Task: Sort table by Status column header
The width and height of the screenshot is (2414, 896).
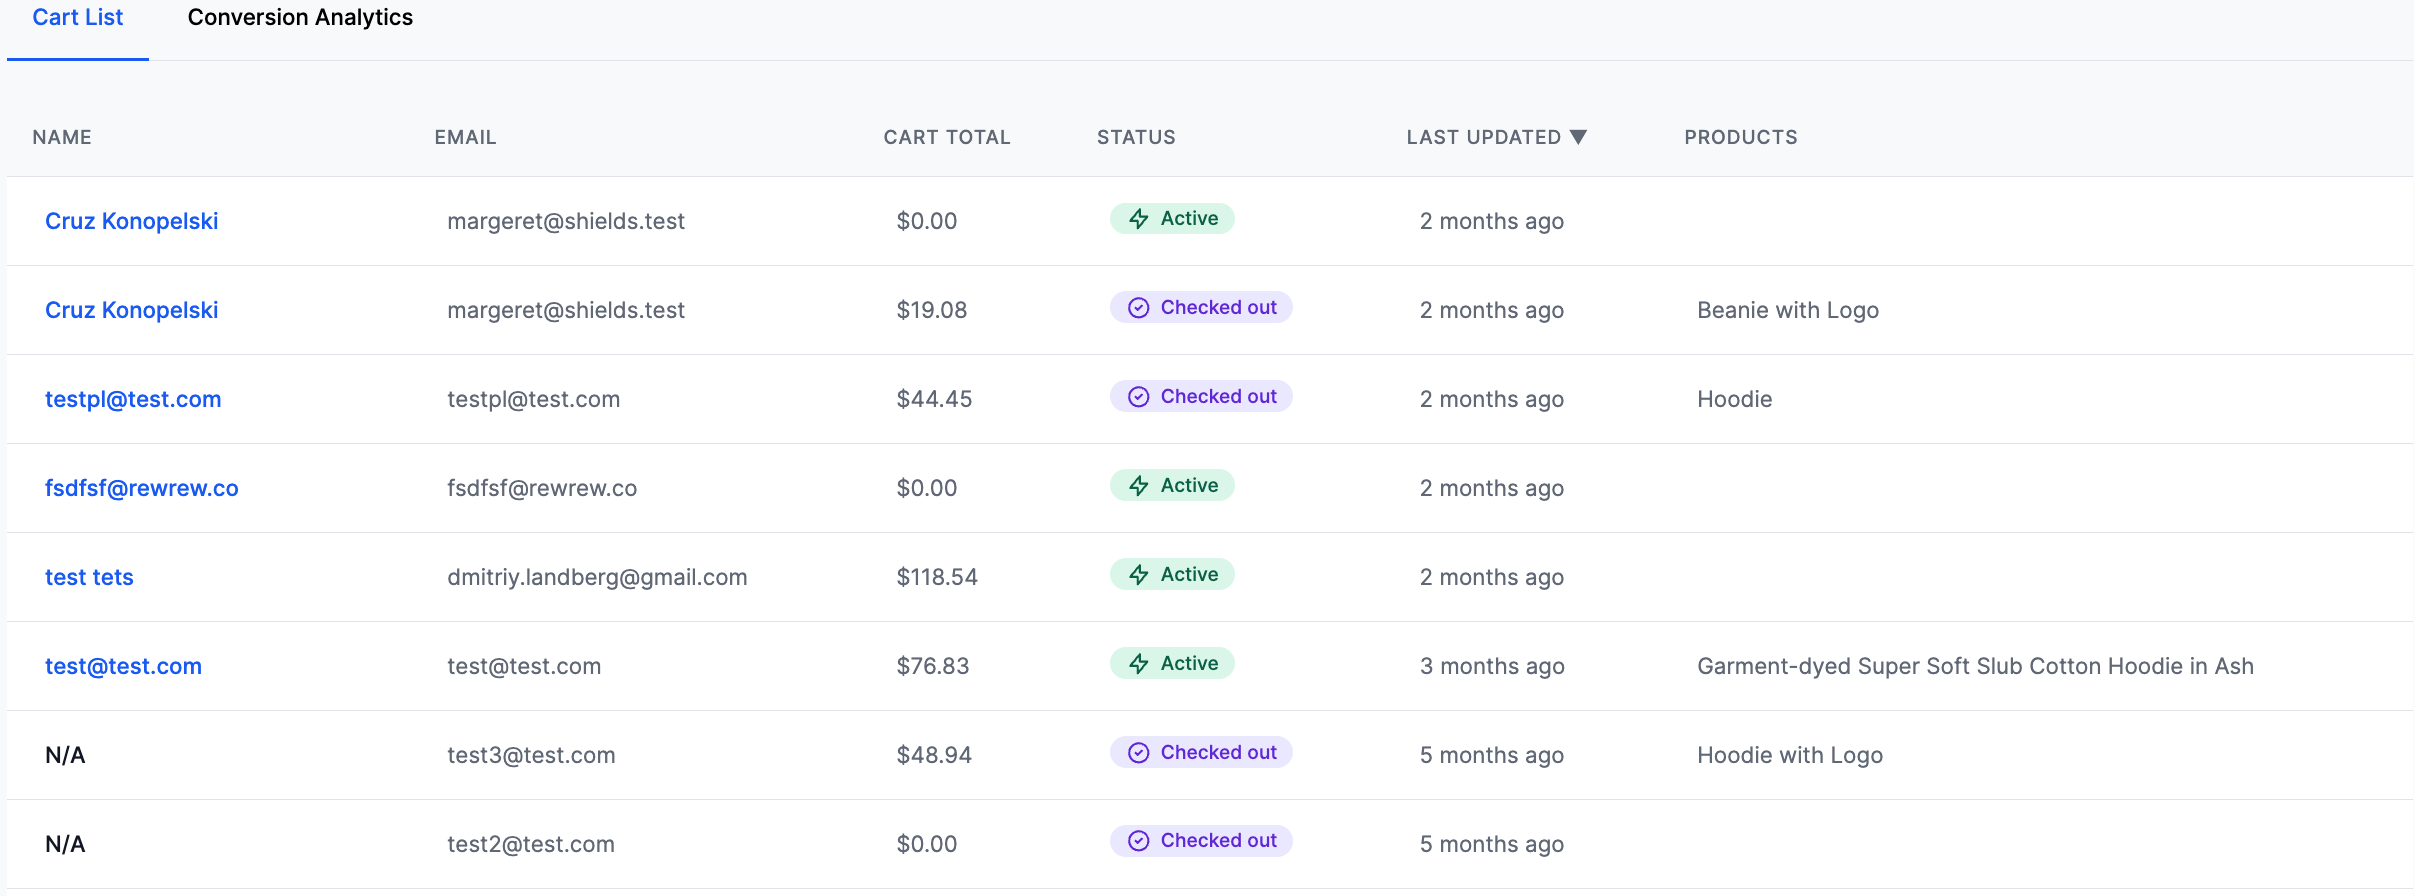Action: (x=1135, y=137)
